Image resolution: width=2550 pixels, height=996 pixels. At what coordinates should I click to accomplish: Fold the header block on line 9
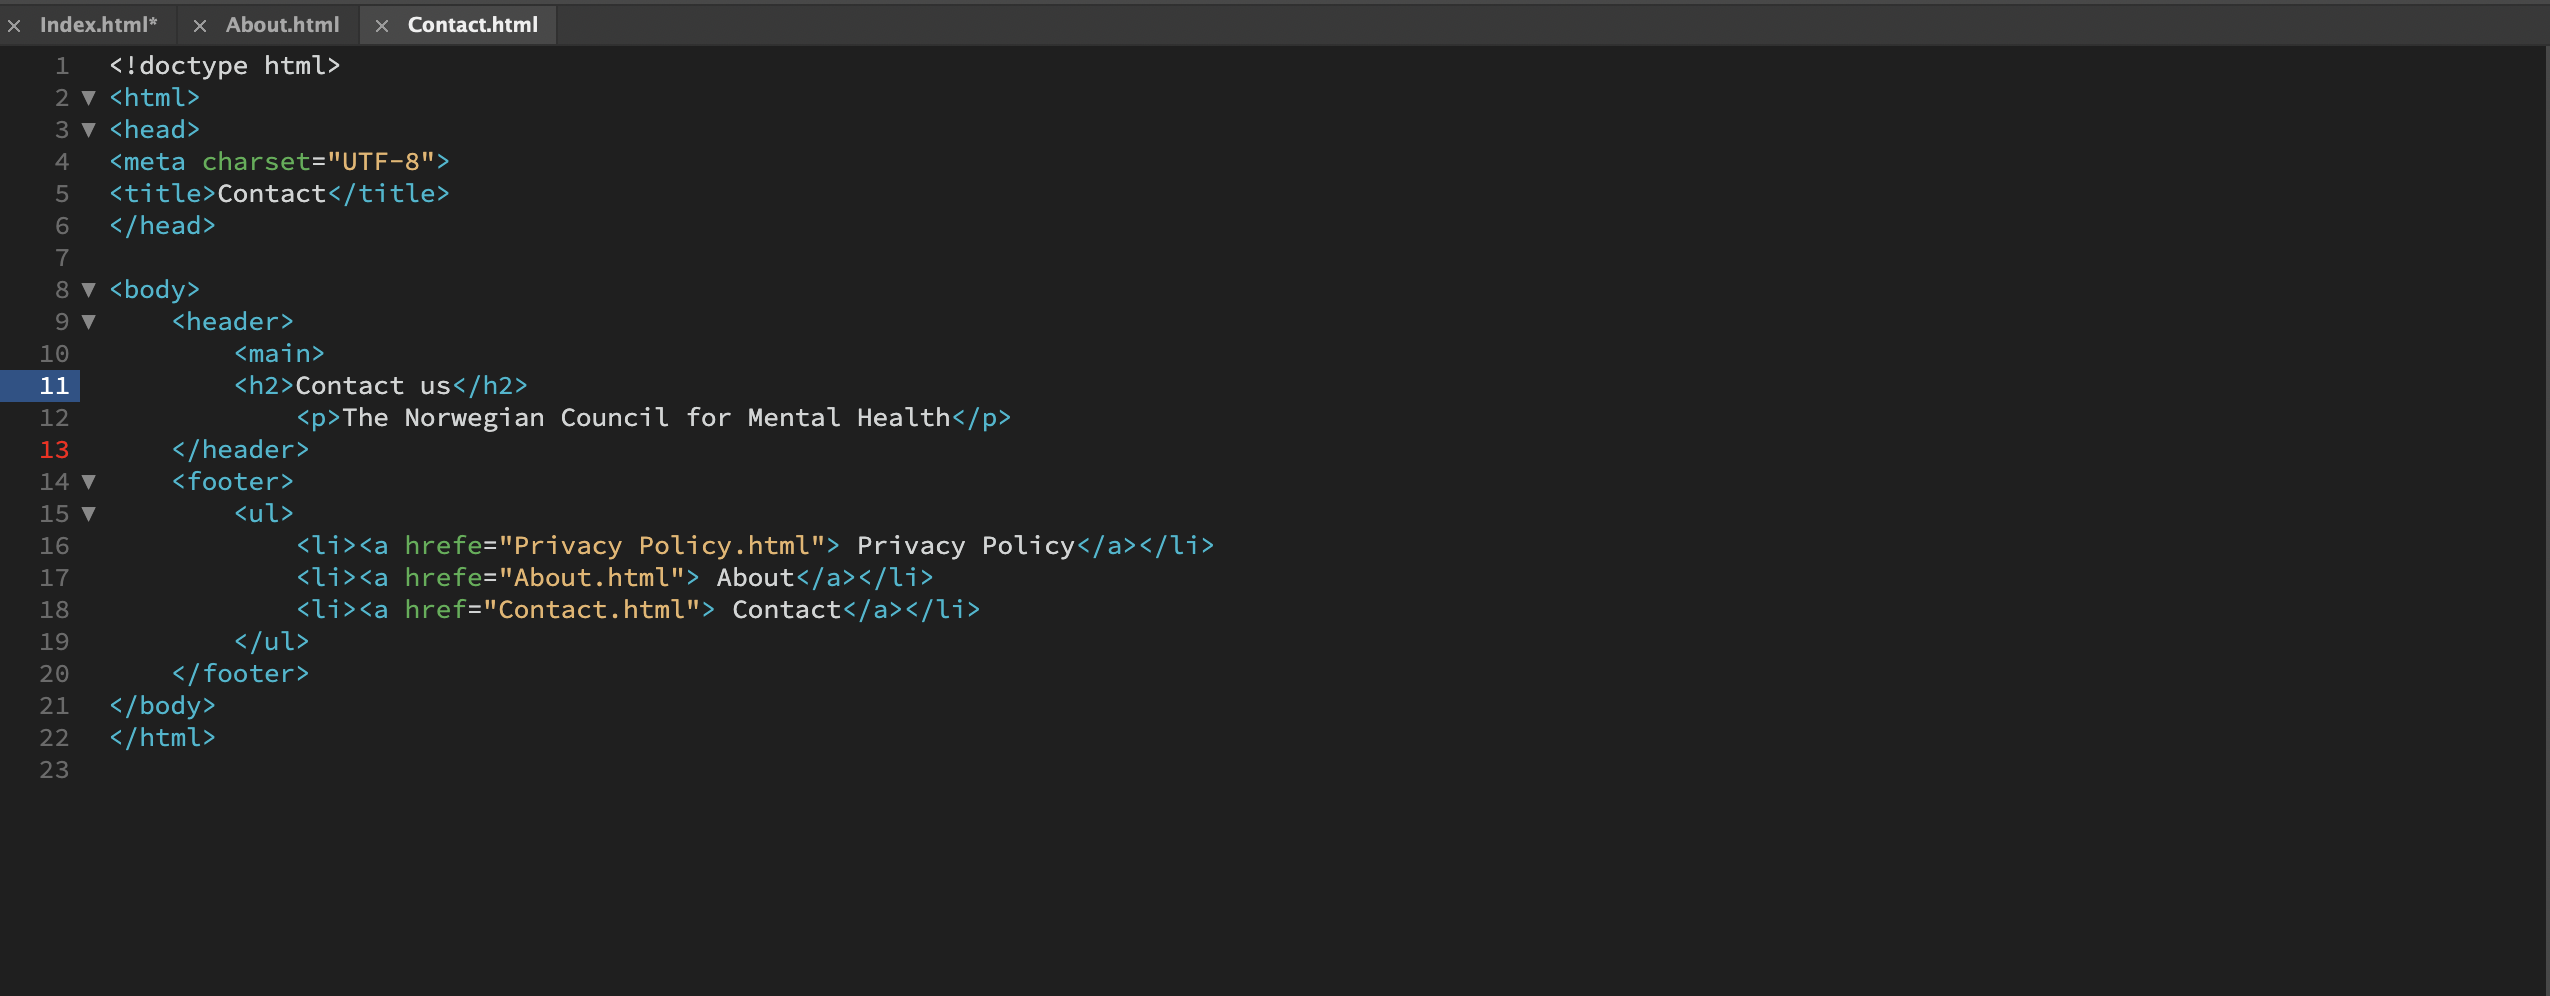click(89, 322)
